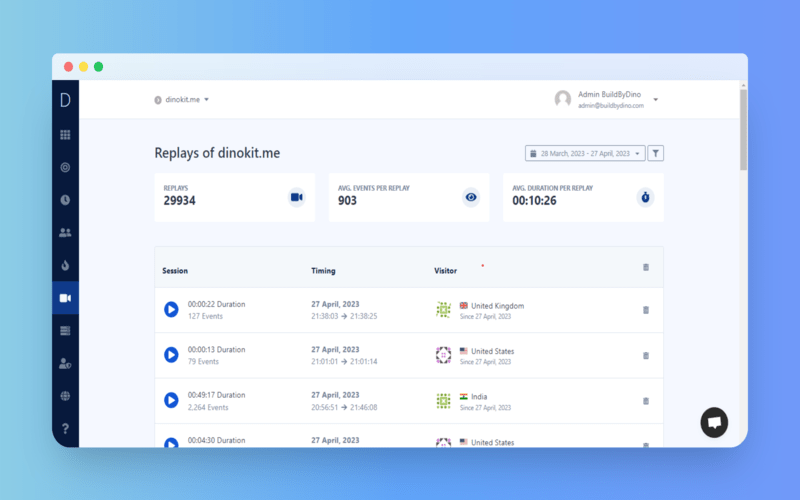Viewport: 800px width, 500px height.
Task: Click the Session column header
Action: [175, 271]
